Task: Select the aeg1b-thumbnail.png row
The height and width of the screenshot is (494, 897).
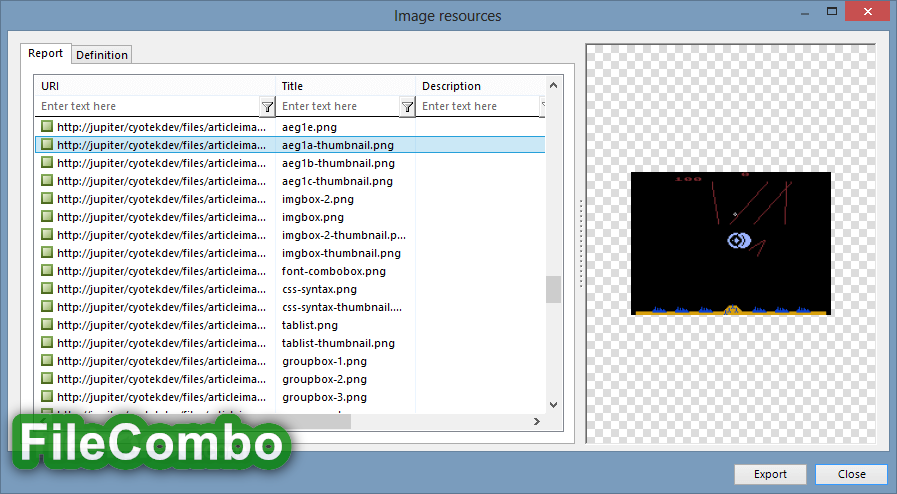Action: pyautogui.click(x=290, y=163)
